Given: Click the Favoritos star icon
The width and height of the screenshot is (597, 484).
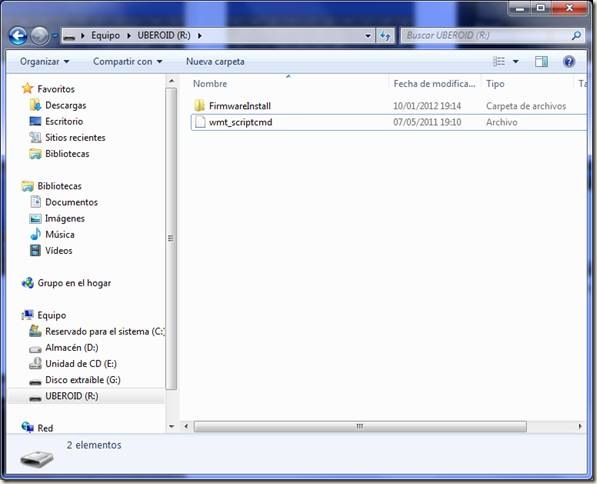Looking at the screenshot, I should click(27, 89).
